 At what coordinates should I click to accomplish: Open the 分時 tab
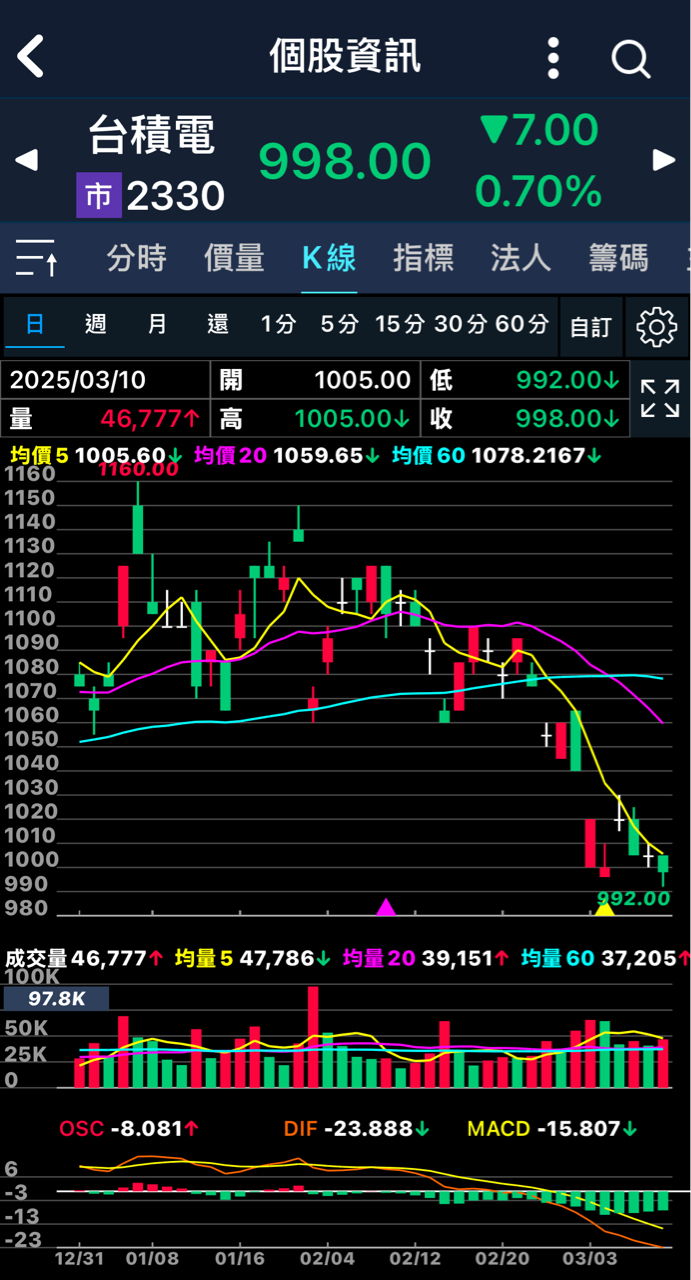137,258
